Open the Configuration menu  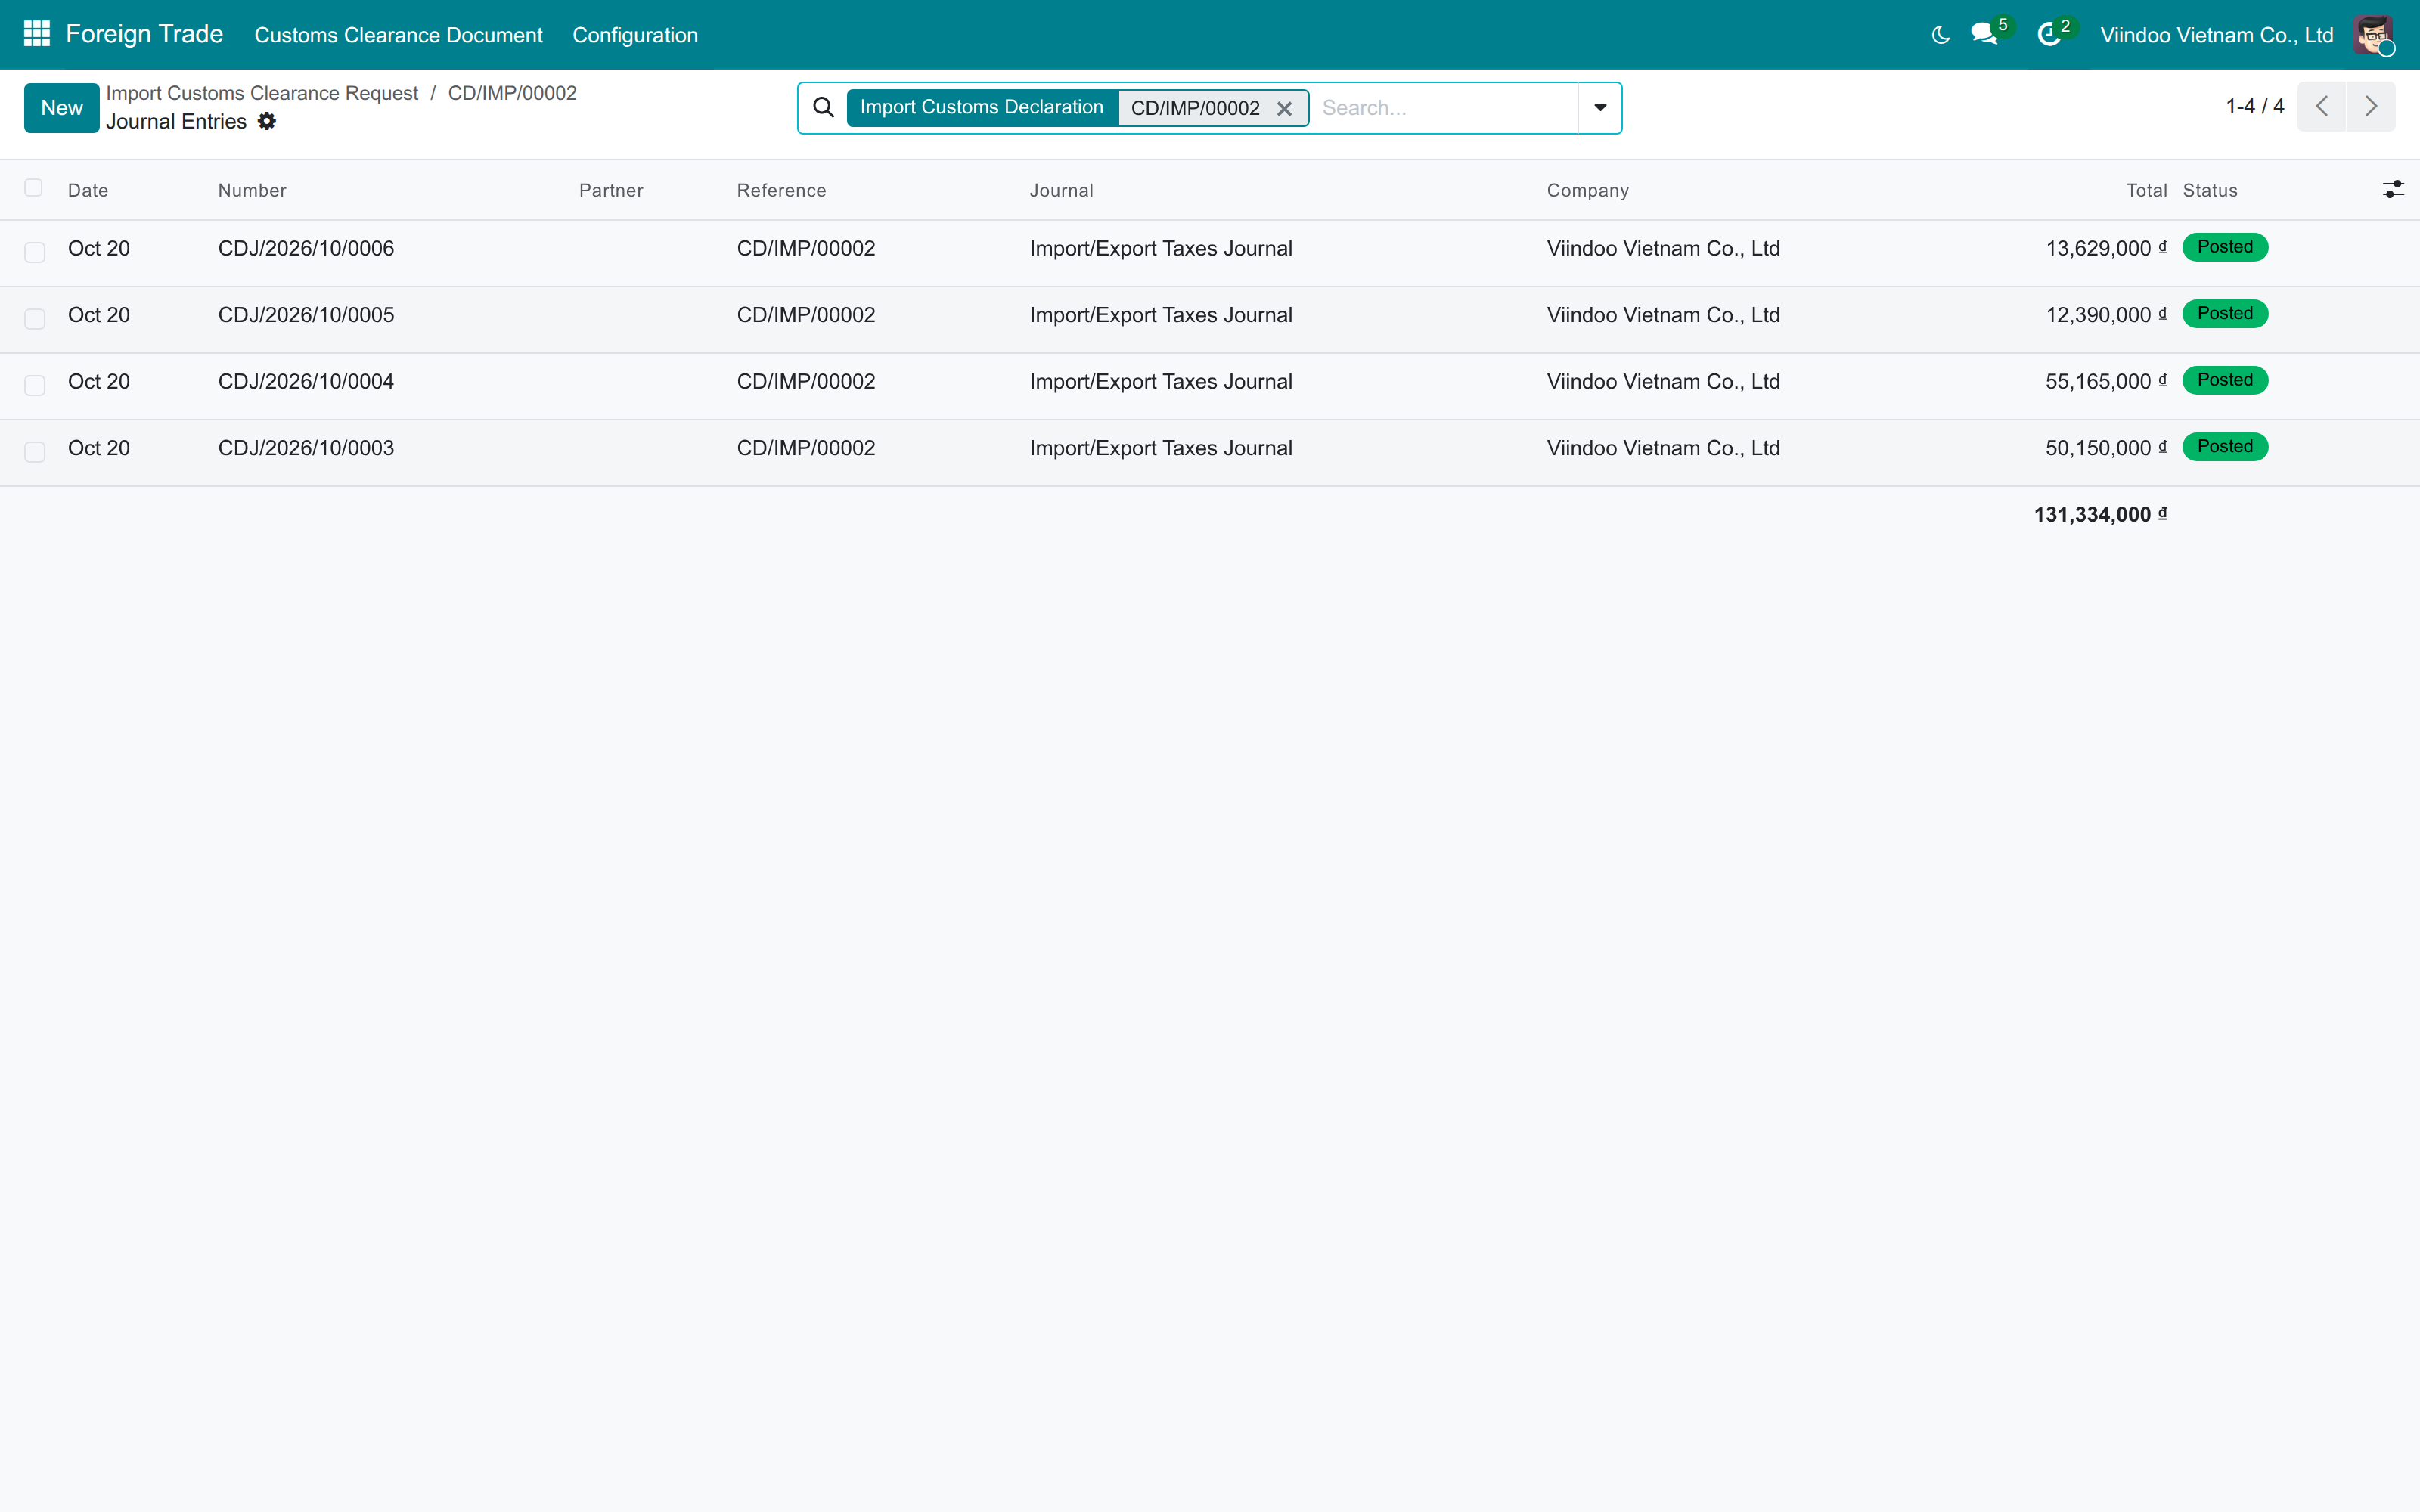click(x=635, y=35)
